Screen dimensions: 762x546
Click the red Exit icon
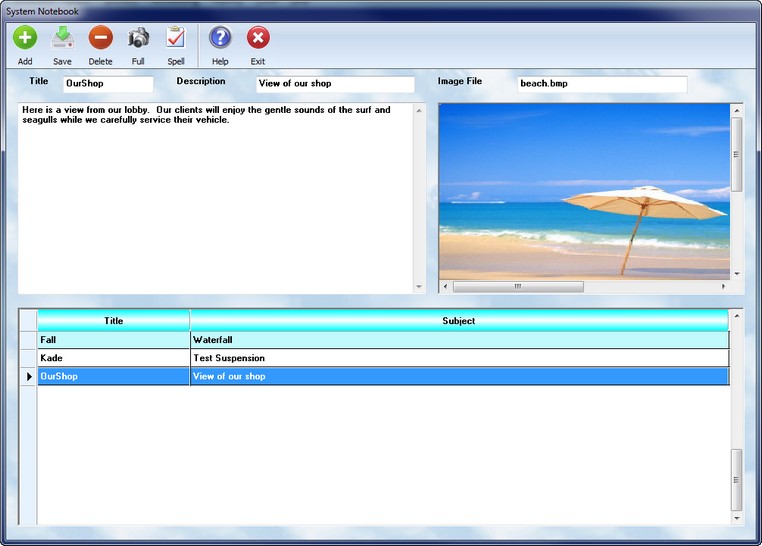(258, 39)
